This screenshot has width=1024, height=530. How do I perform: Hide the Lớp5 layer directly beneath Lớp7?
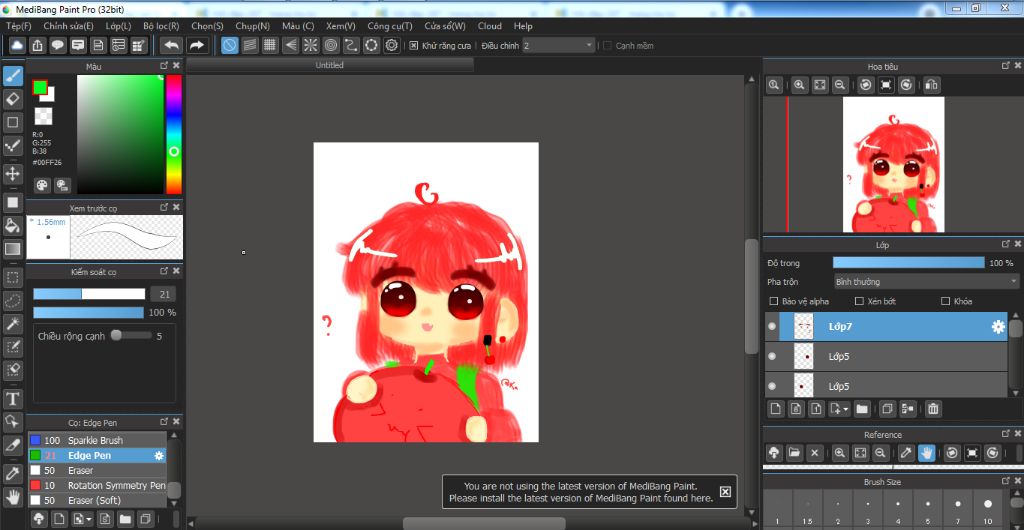coord(773,356)
